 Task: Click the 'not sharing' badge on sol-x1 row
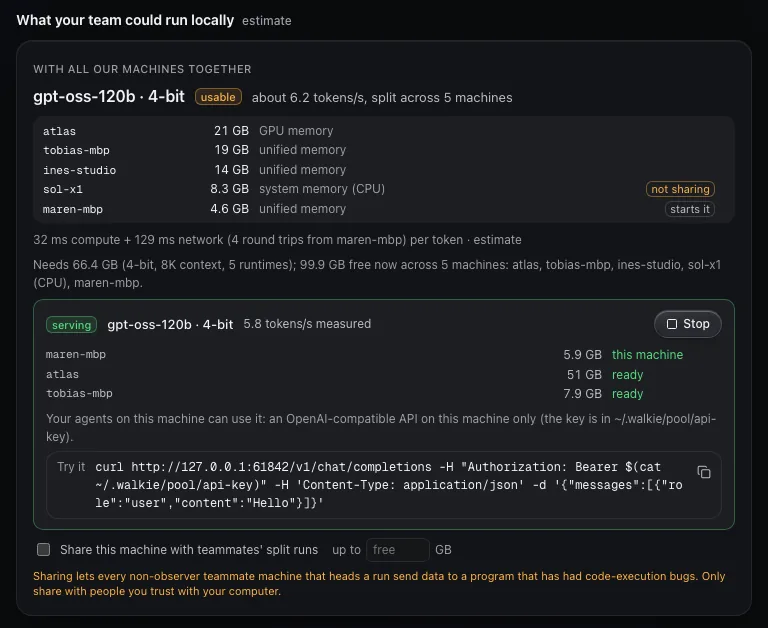680,189
